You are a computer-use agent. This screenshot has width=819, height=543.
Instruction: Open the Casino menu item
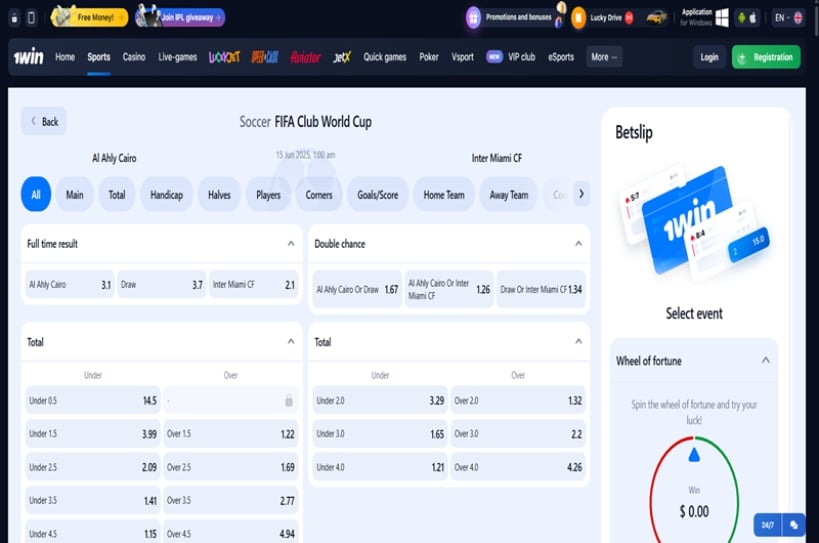[134, 57]
